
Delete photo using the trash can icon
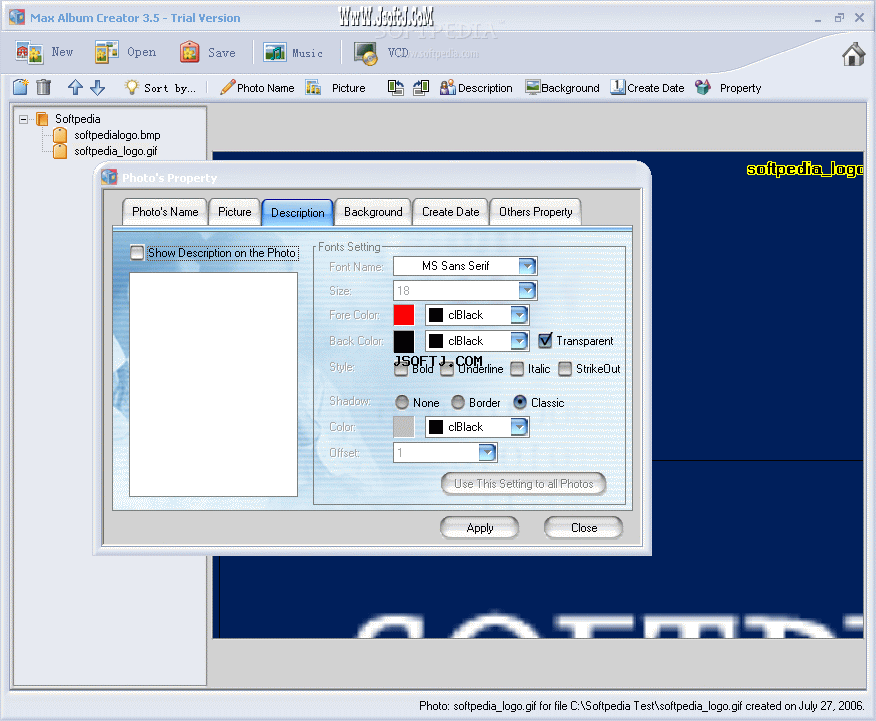click(x=44, y=87)
